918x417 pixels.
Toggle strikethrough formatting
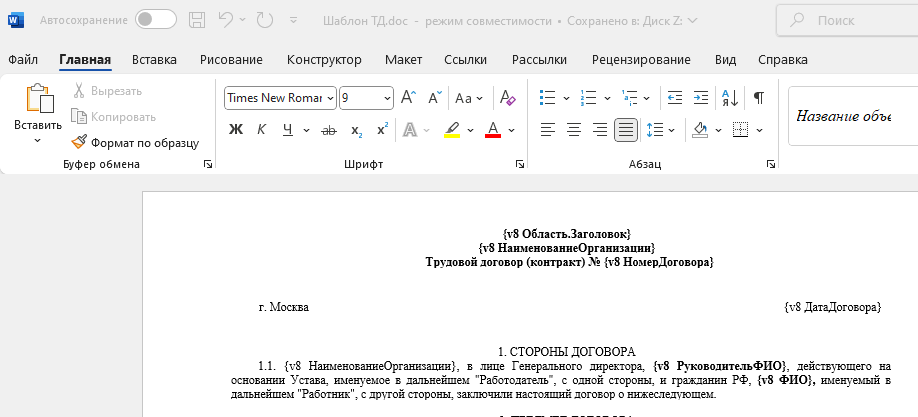329,130
